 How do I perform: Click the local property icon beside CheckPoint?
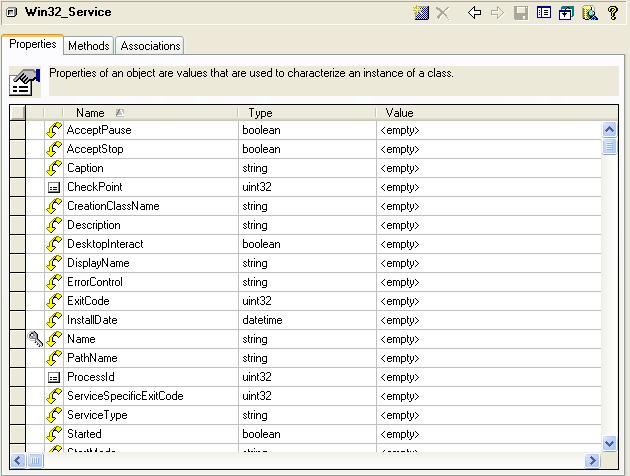54,187
